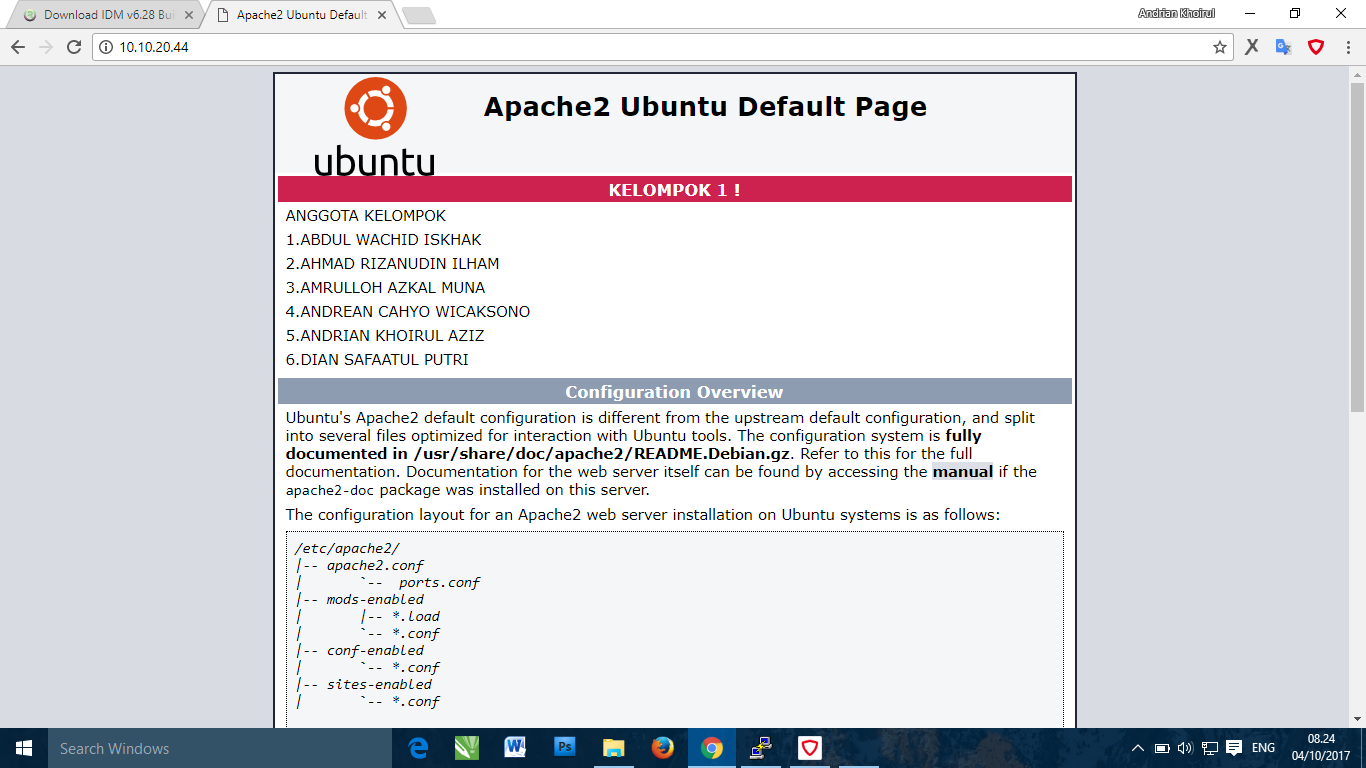
Task: Open a new Chrome tab
Action: (x=419, y=16)
